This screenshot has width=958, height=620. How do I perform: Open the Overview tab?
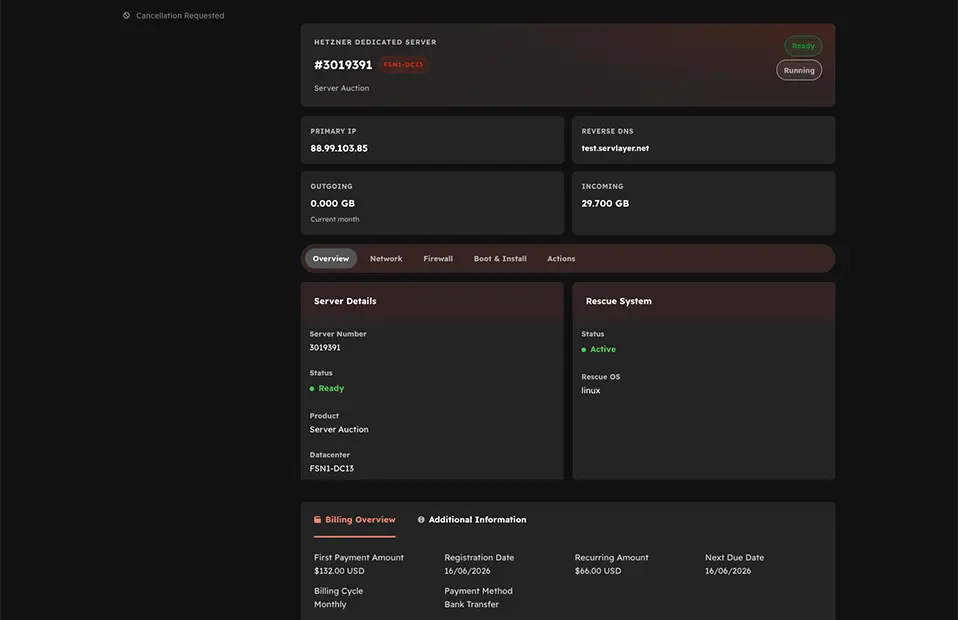point(331,258)
